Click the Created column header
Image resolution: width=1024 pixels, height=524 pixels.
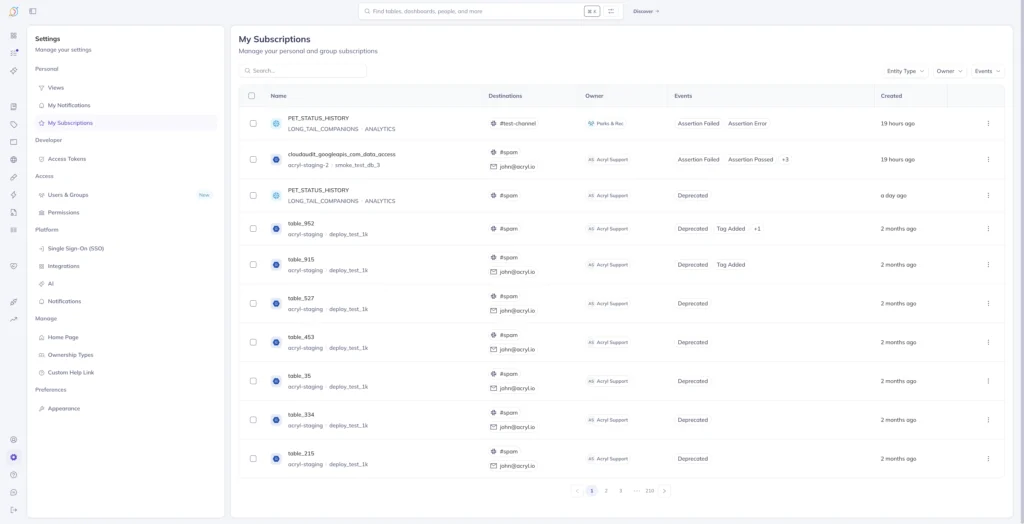pos(891,96)
